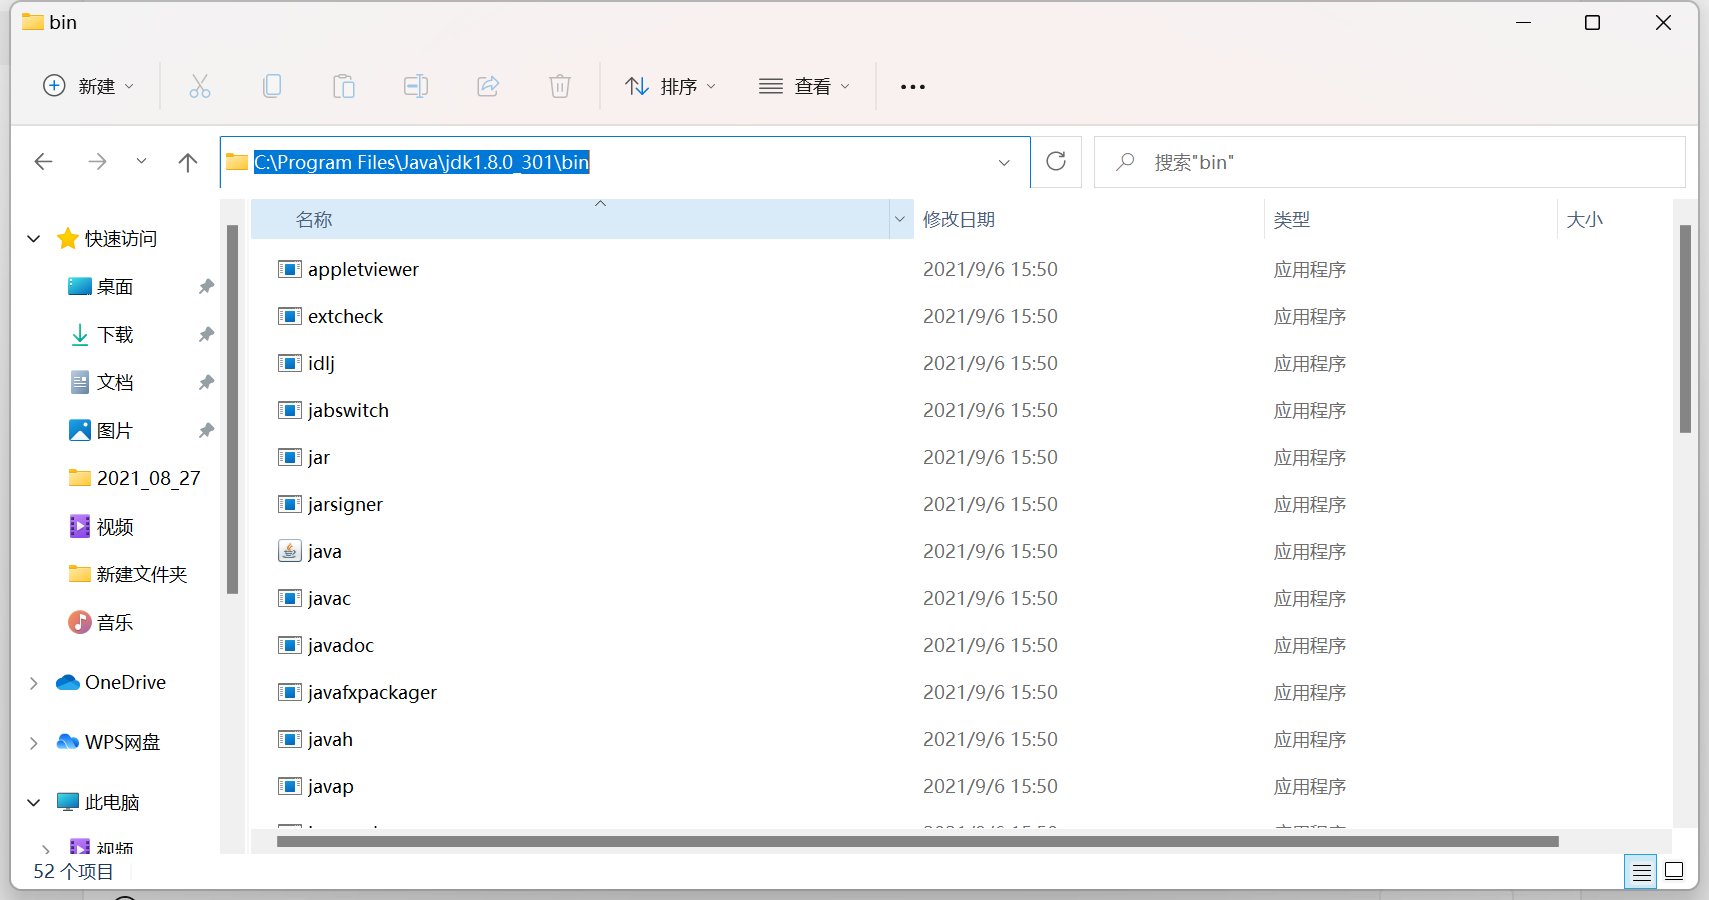Click the Paste clipboard icon
The height and width of the screenshot is (900, 1709).
(344, 86)
